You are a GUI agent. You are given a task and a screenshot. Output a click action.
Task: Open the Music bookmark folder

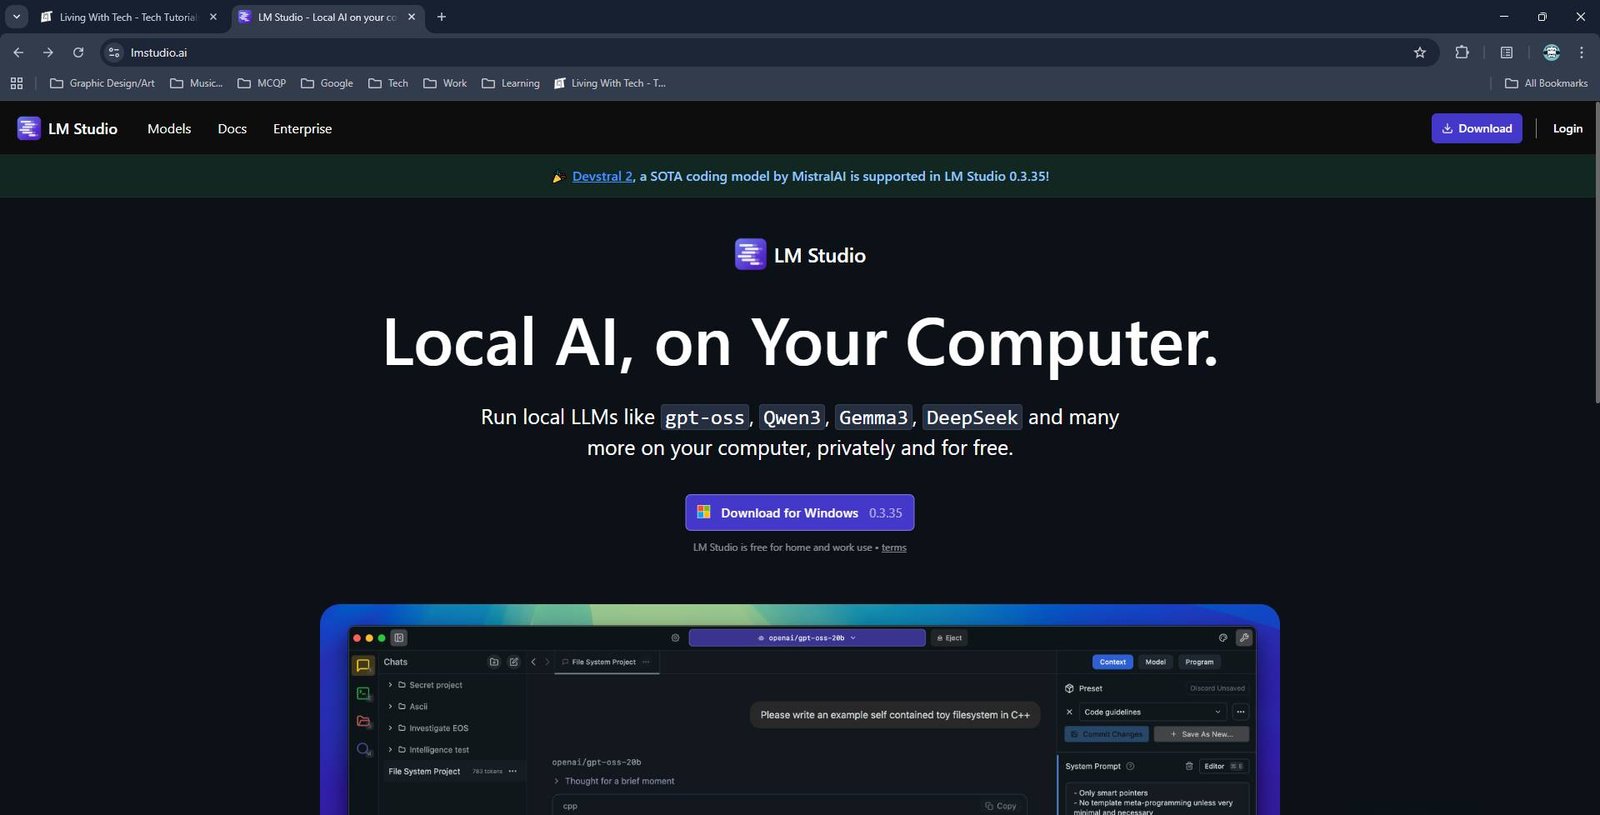(196, 83)
